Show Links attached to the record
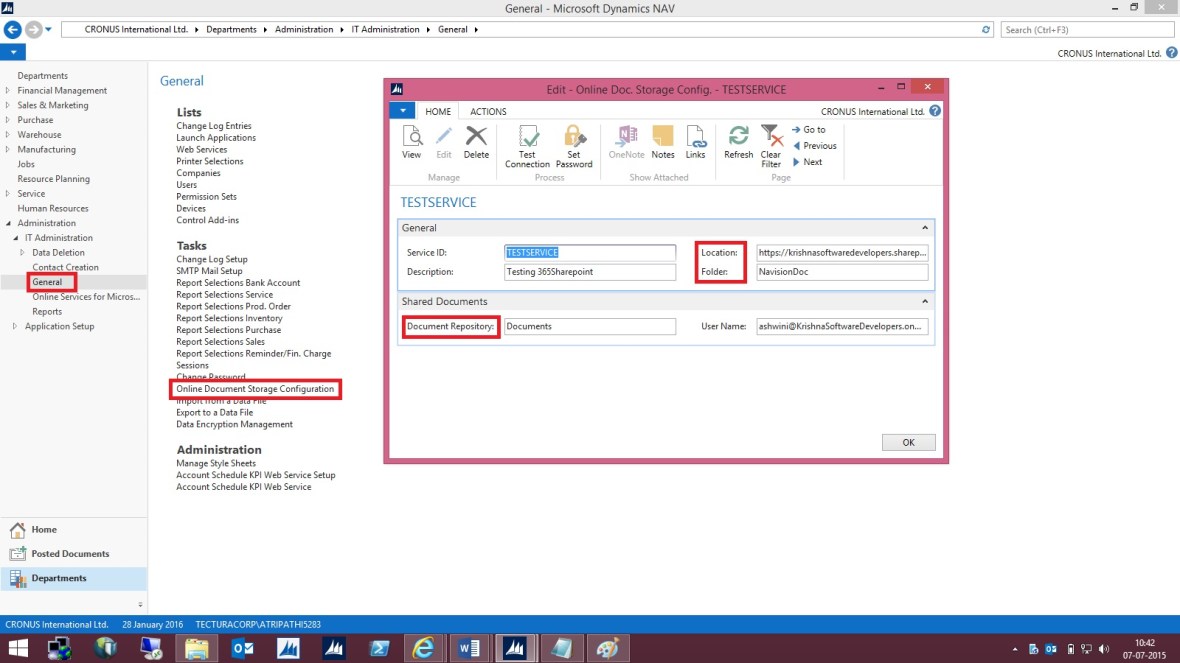The image size is (1180, 663). click(x=695, y=146)
